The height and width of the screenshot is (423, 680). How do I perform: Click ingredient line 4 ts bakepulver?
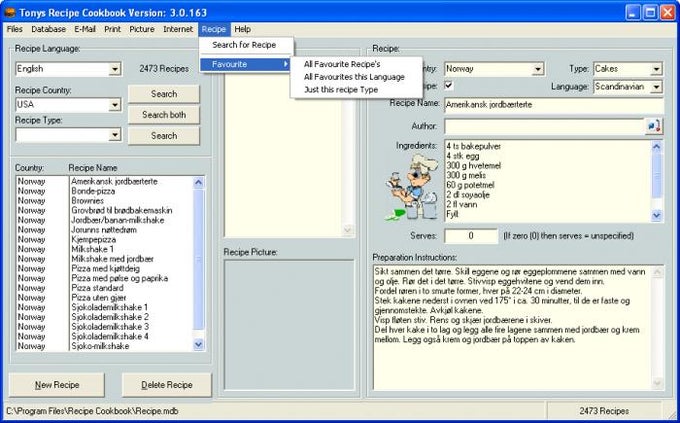474,147
